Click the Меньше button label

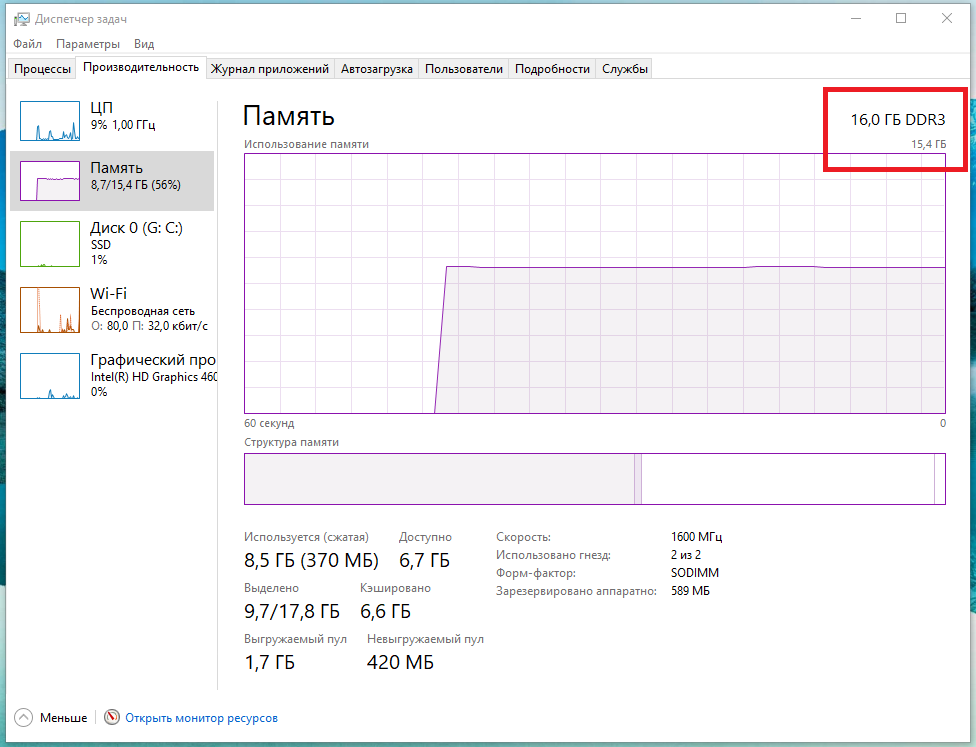pyautogui.click(x=63, y=718)
